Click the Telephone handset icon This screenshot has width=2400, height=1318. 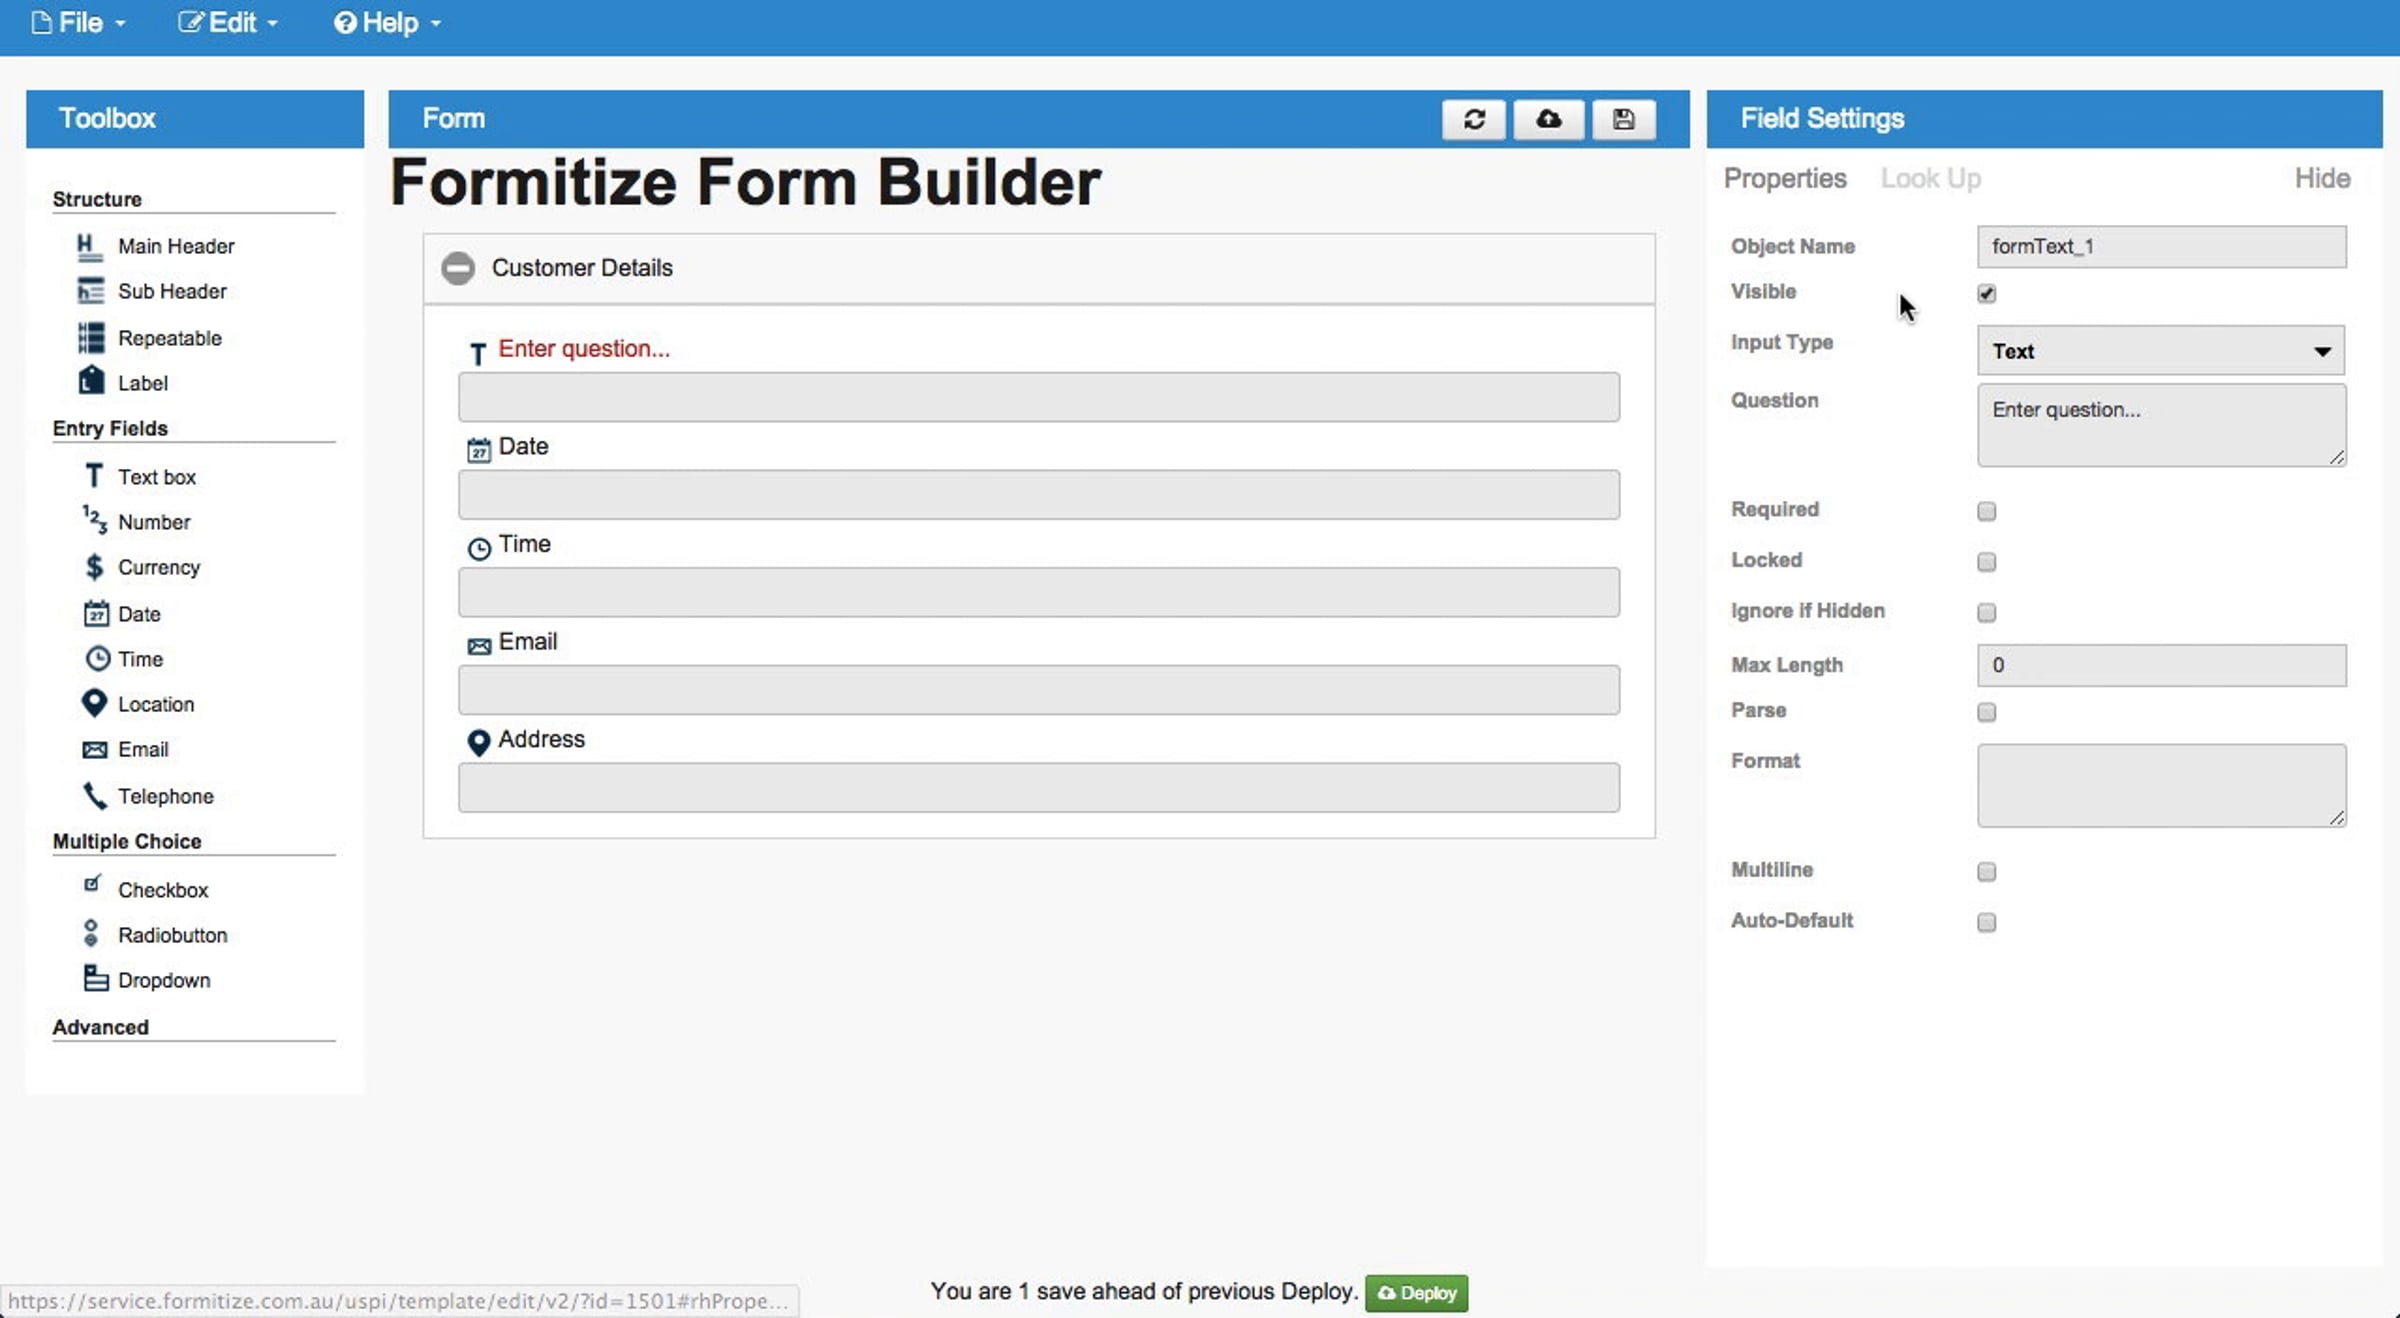tap(95, 795)
